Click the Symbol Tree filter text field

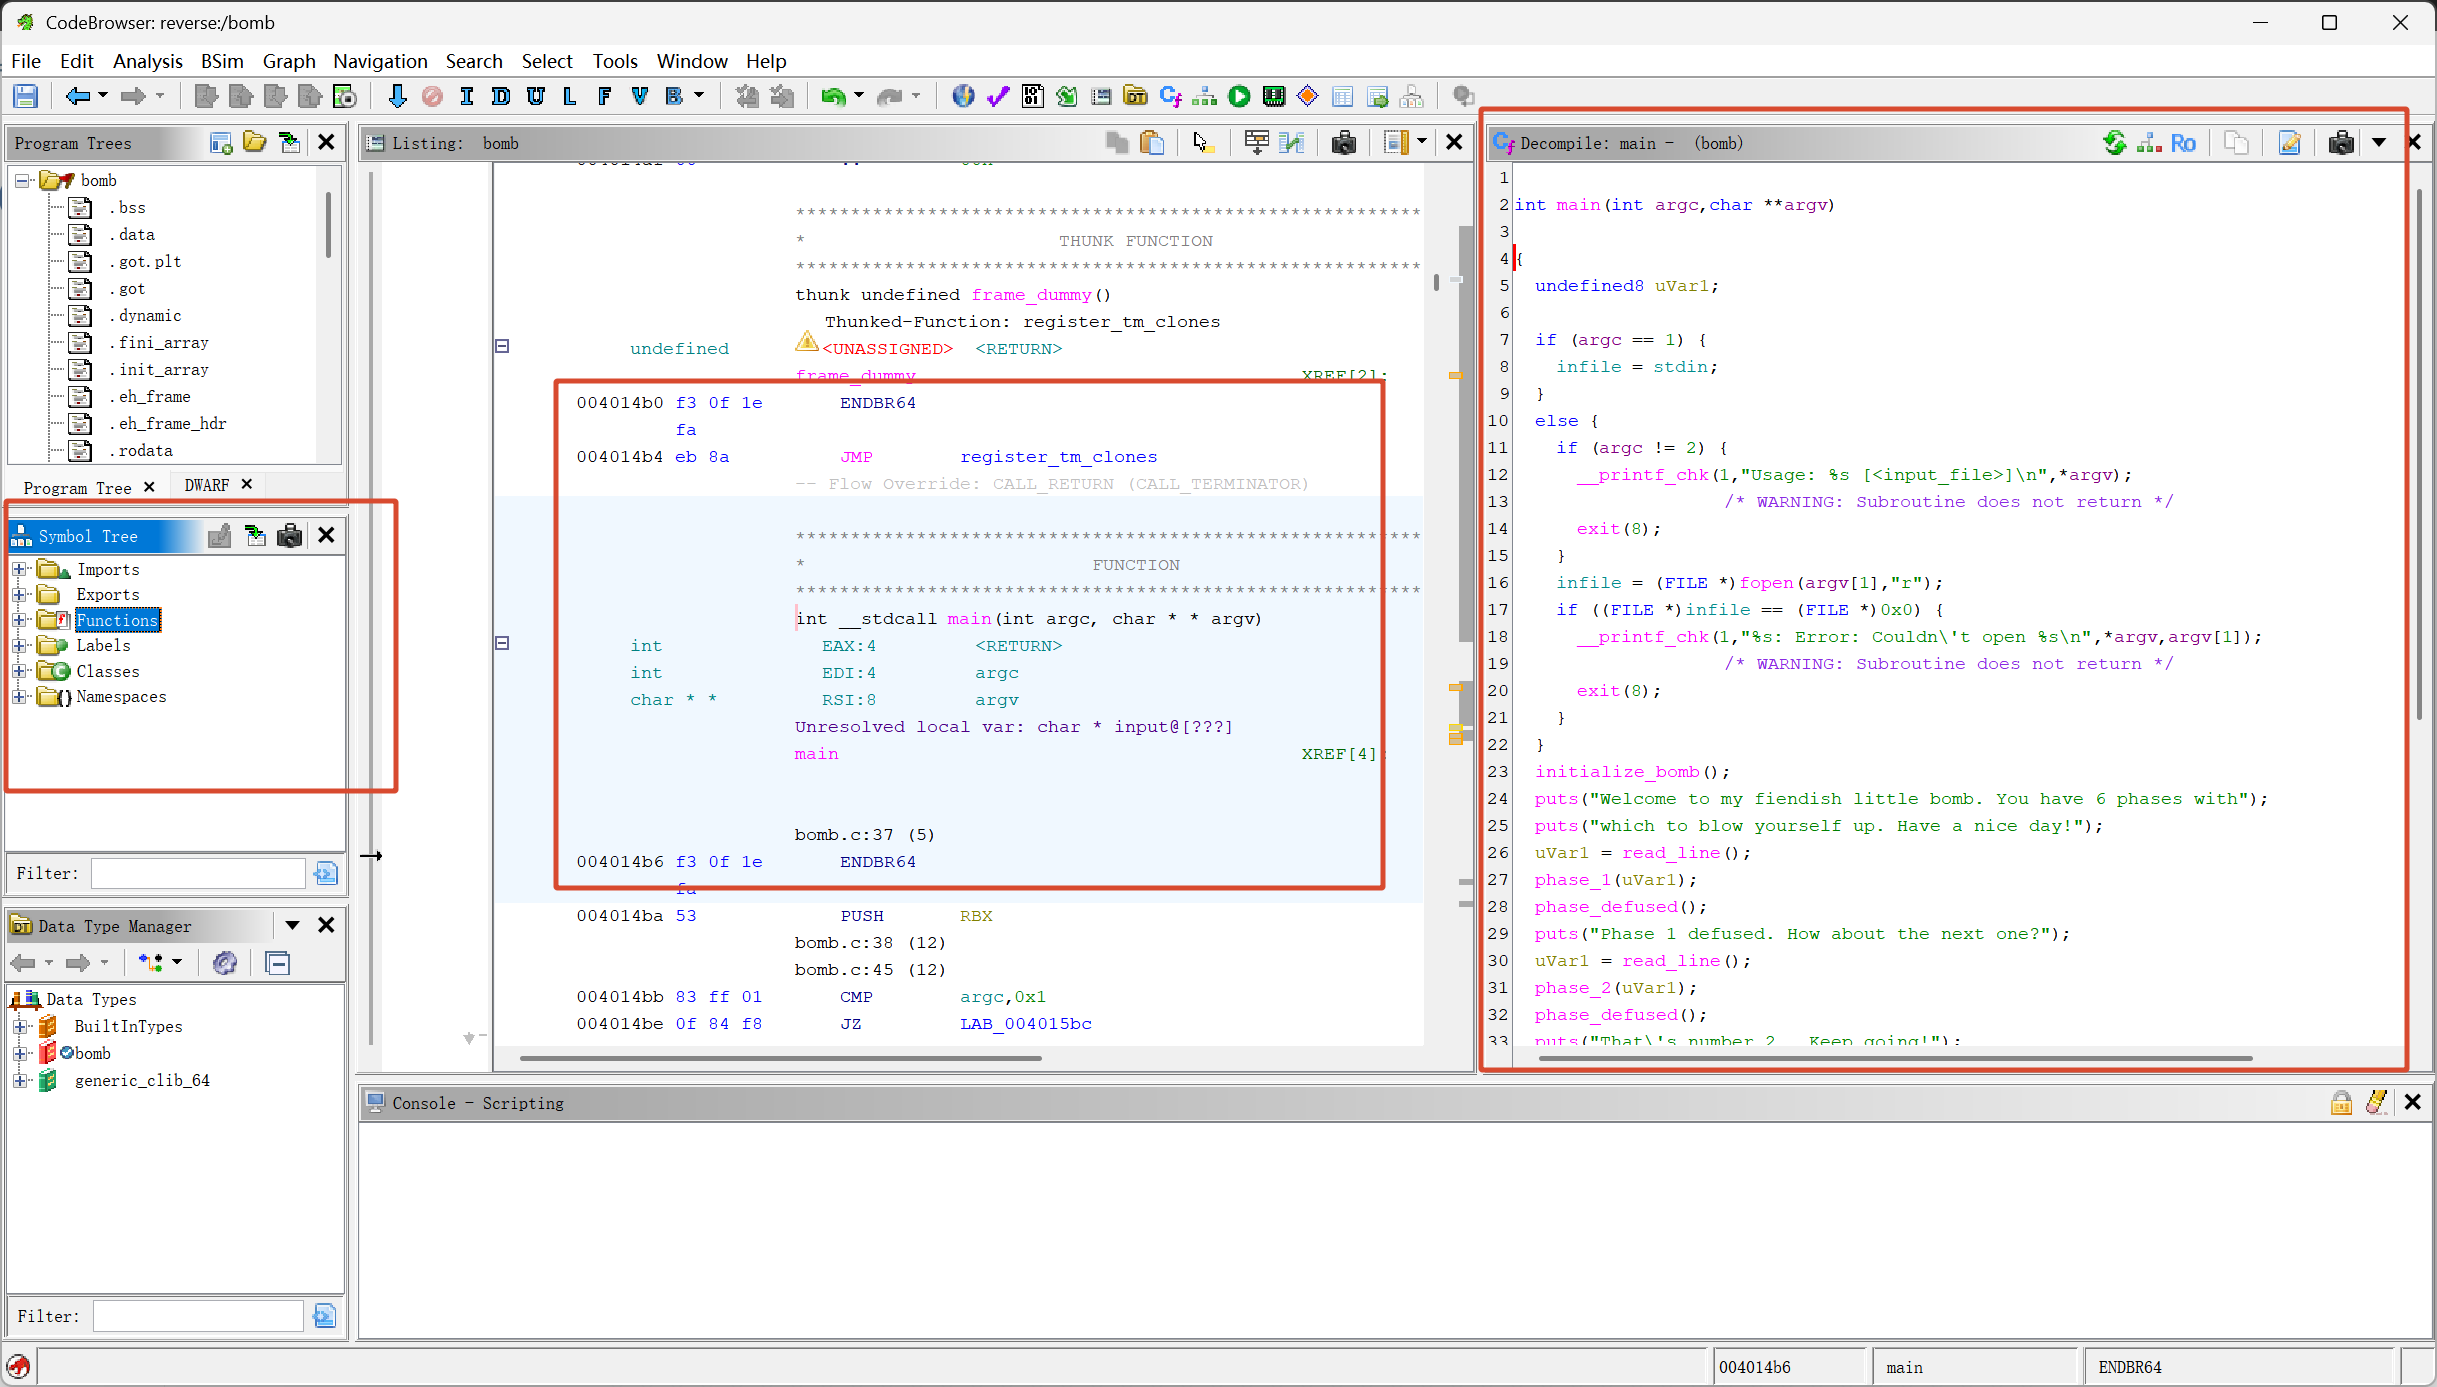pos(198,873)
